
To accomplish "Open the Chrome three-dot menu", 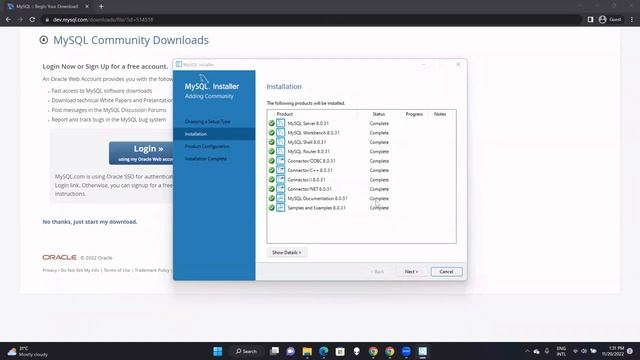I will pos(631,19).
